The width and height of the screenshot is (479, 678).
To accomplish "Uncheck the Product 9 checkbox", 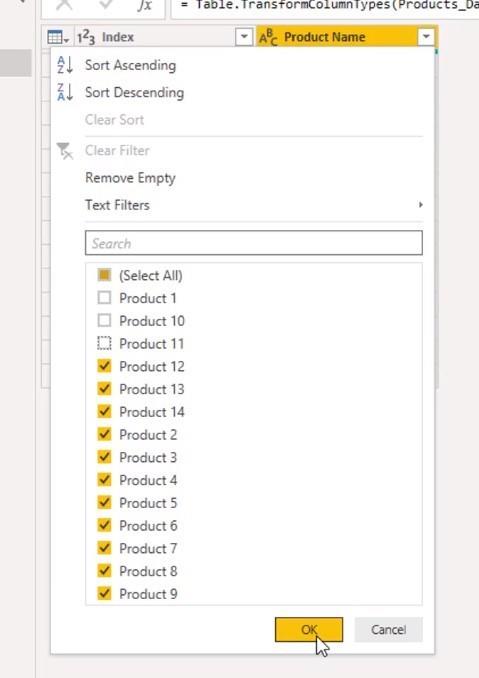I will coord(104,593).
